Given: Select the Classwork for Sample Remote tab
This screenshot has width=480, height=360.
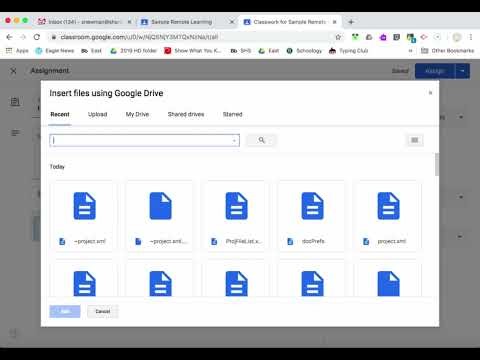Looking at the screenshot, I should [289, 22].
